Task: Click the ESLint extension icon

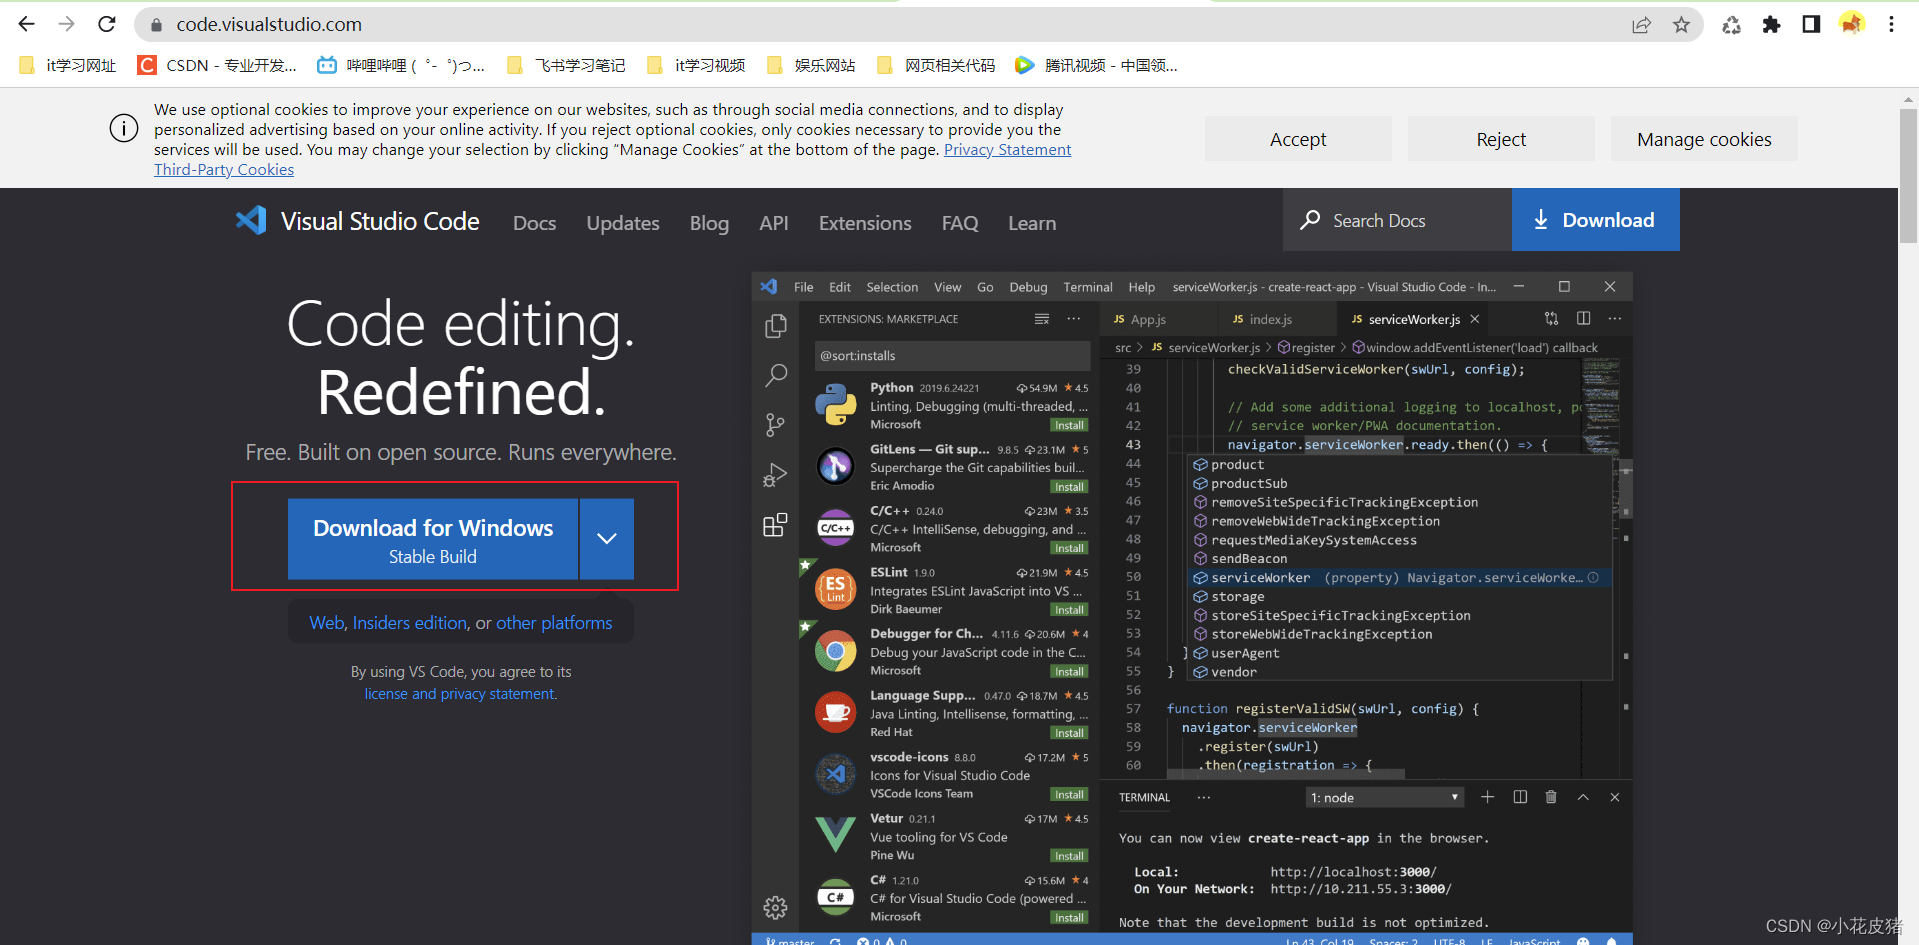Action: [x=835, y=589]
